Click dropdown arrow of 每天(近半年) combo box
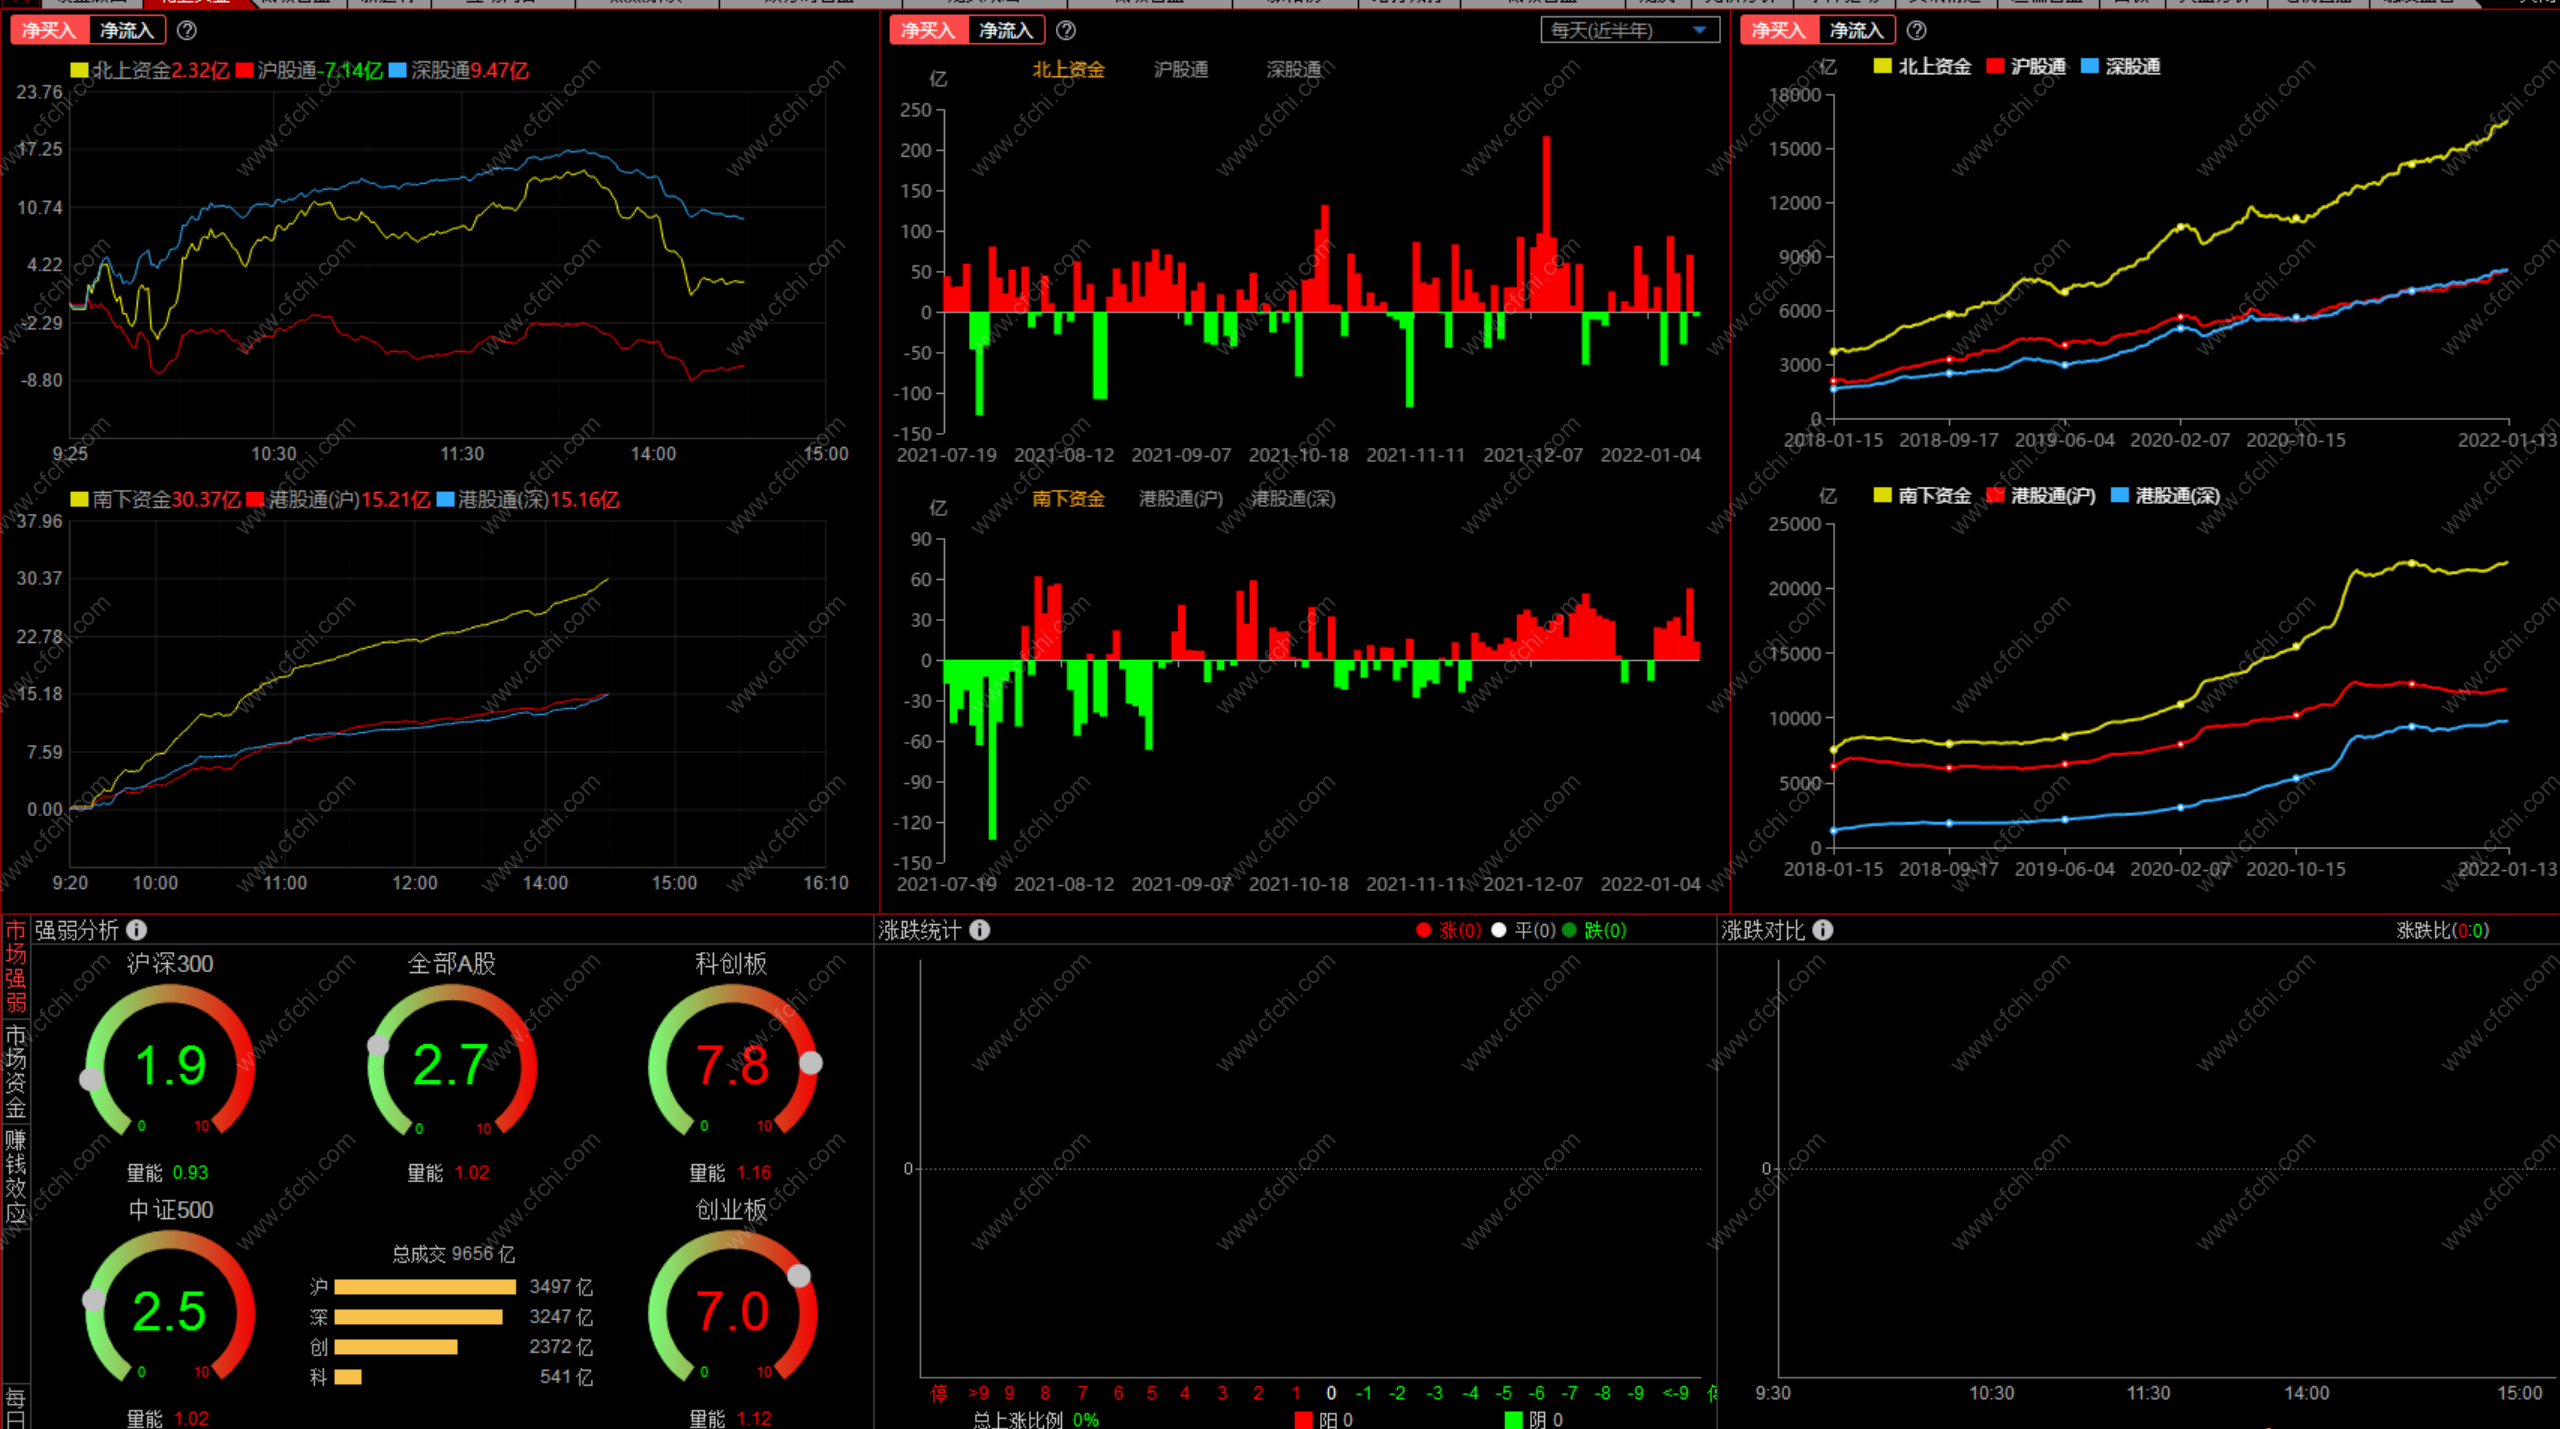The height and width of the screenshot is (1429, 2560). pos(1699,31)
